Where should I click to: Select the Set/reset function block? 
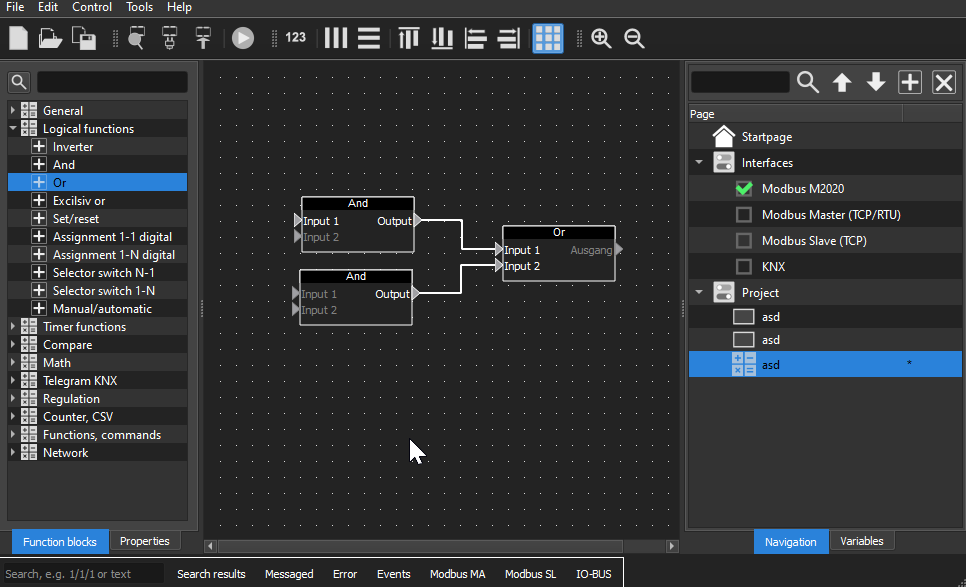76,219
